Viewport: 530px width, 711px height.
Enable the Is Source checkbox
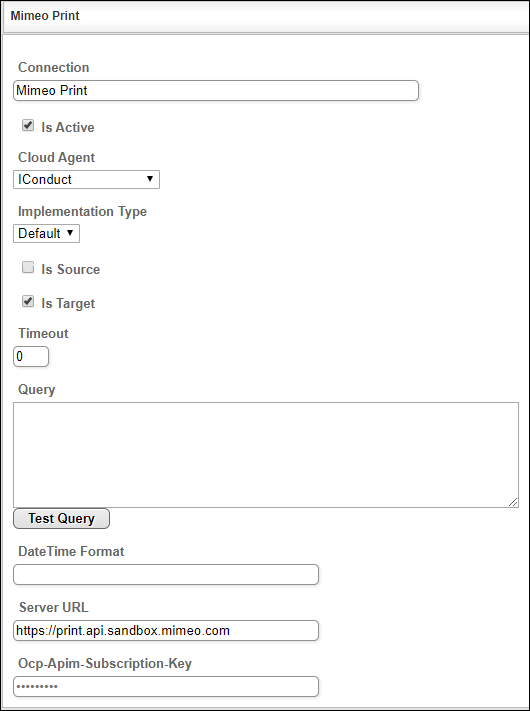point(28,268)
